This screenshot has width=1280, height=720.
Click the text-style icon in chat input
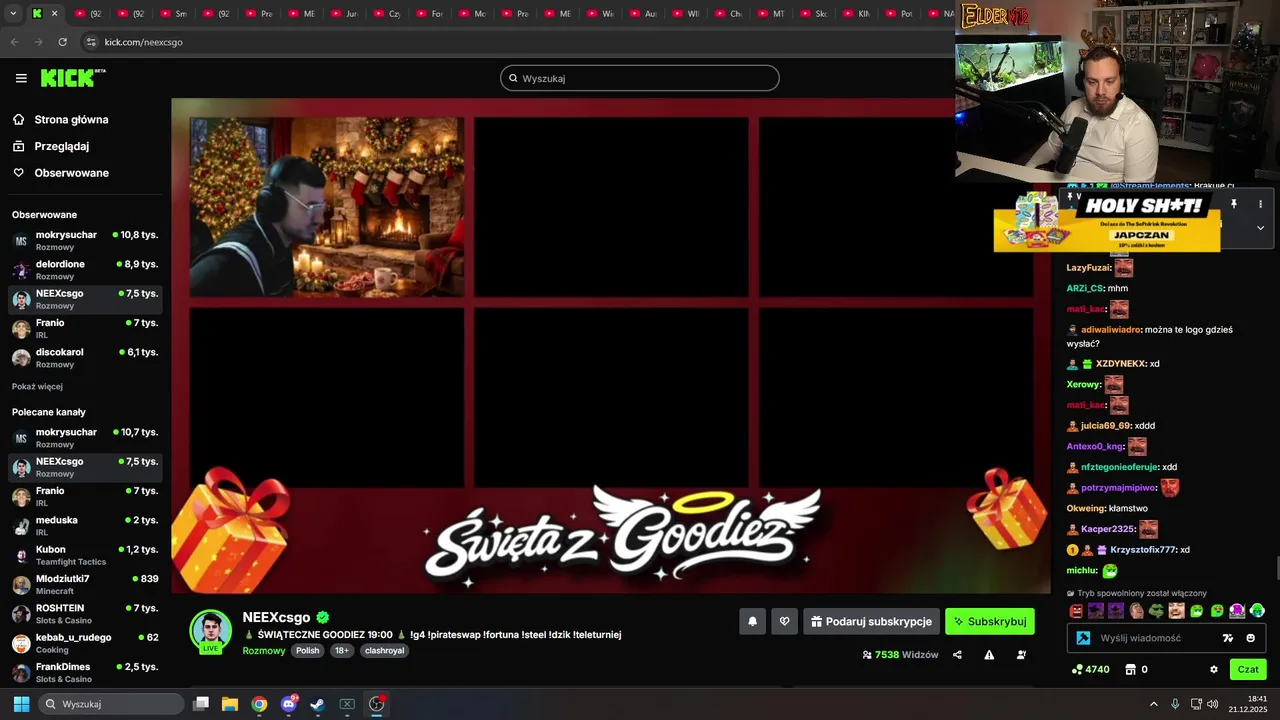coord(1228,638)
